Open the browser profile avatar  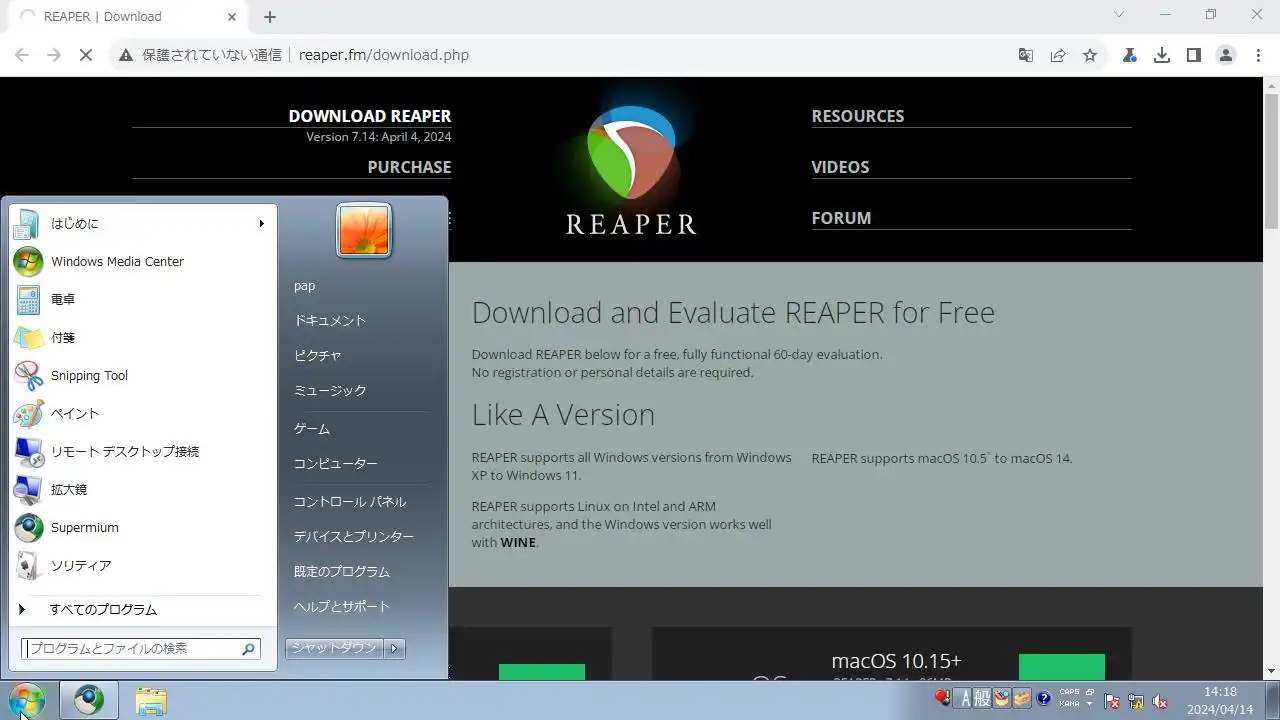1226,55
